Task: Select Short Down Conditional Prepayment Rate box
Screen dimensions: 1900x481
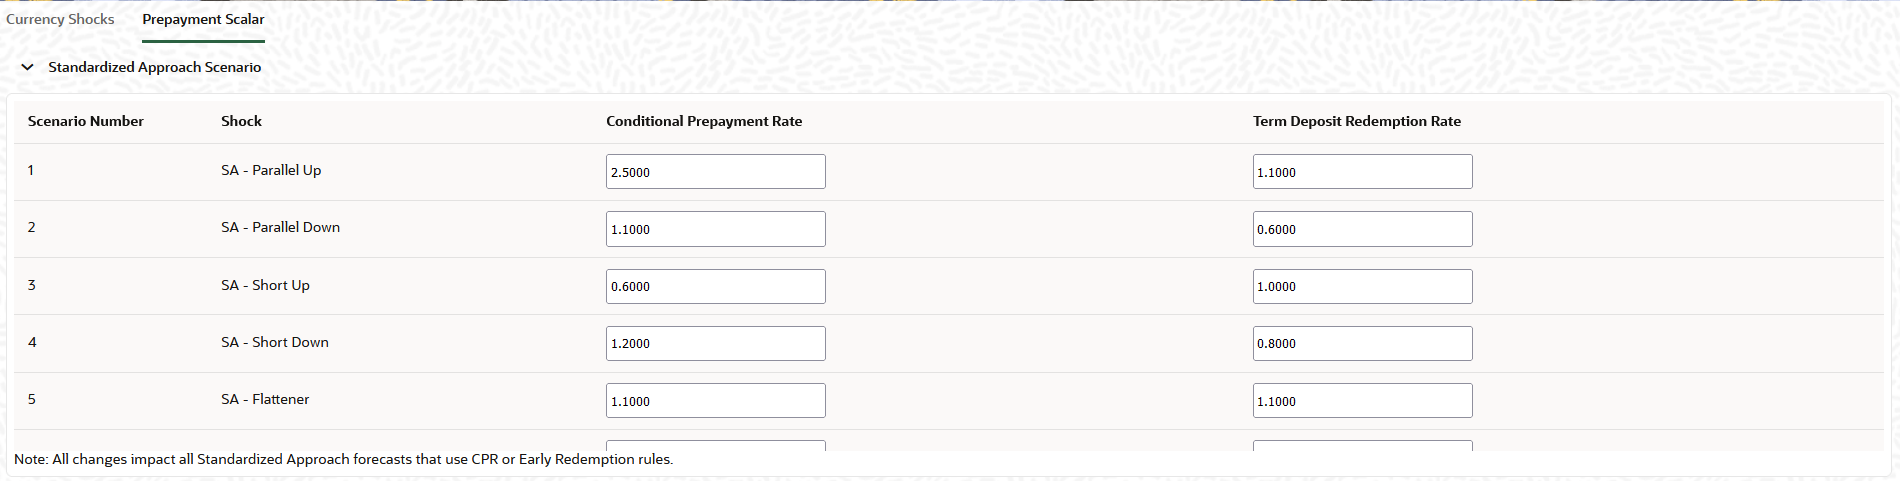Action: coord(716,343)
